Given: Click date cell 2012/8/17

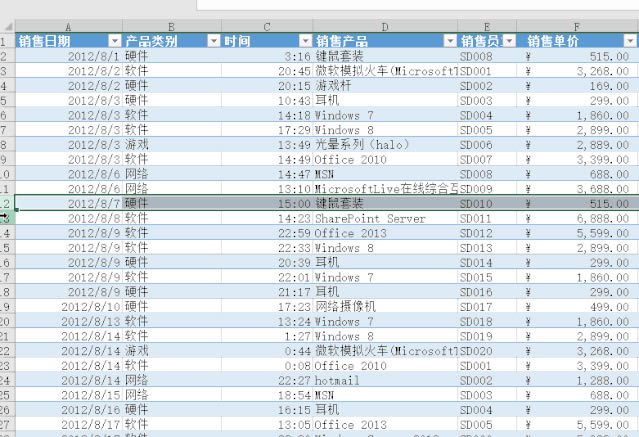Looking at the screenshot, I should coord(68,424).
